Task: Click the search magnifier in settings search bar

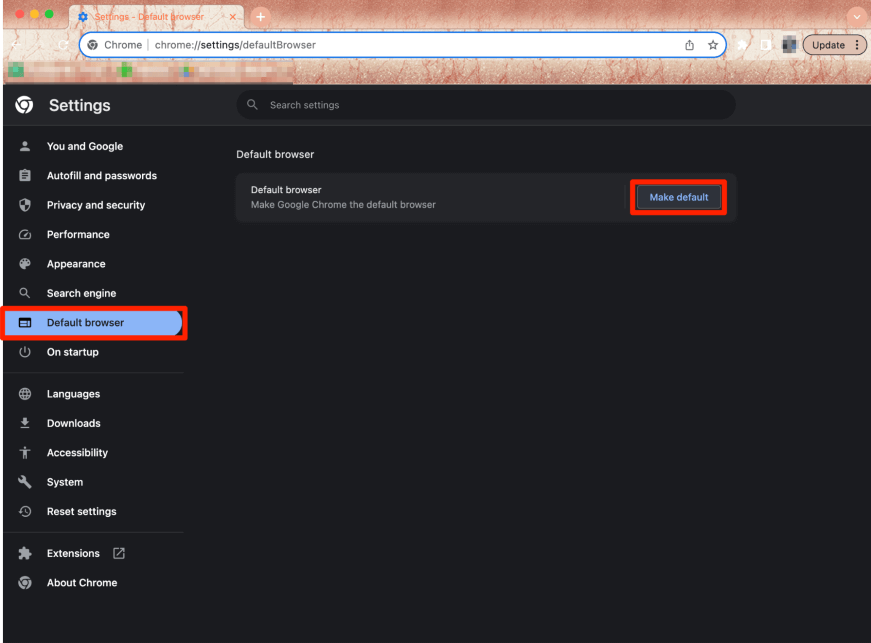Action: coord(252,104)
